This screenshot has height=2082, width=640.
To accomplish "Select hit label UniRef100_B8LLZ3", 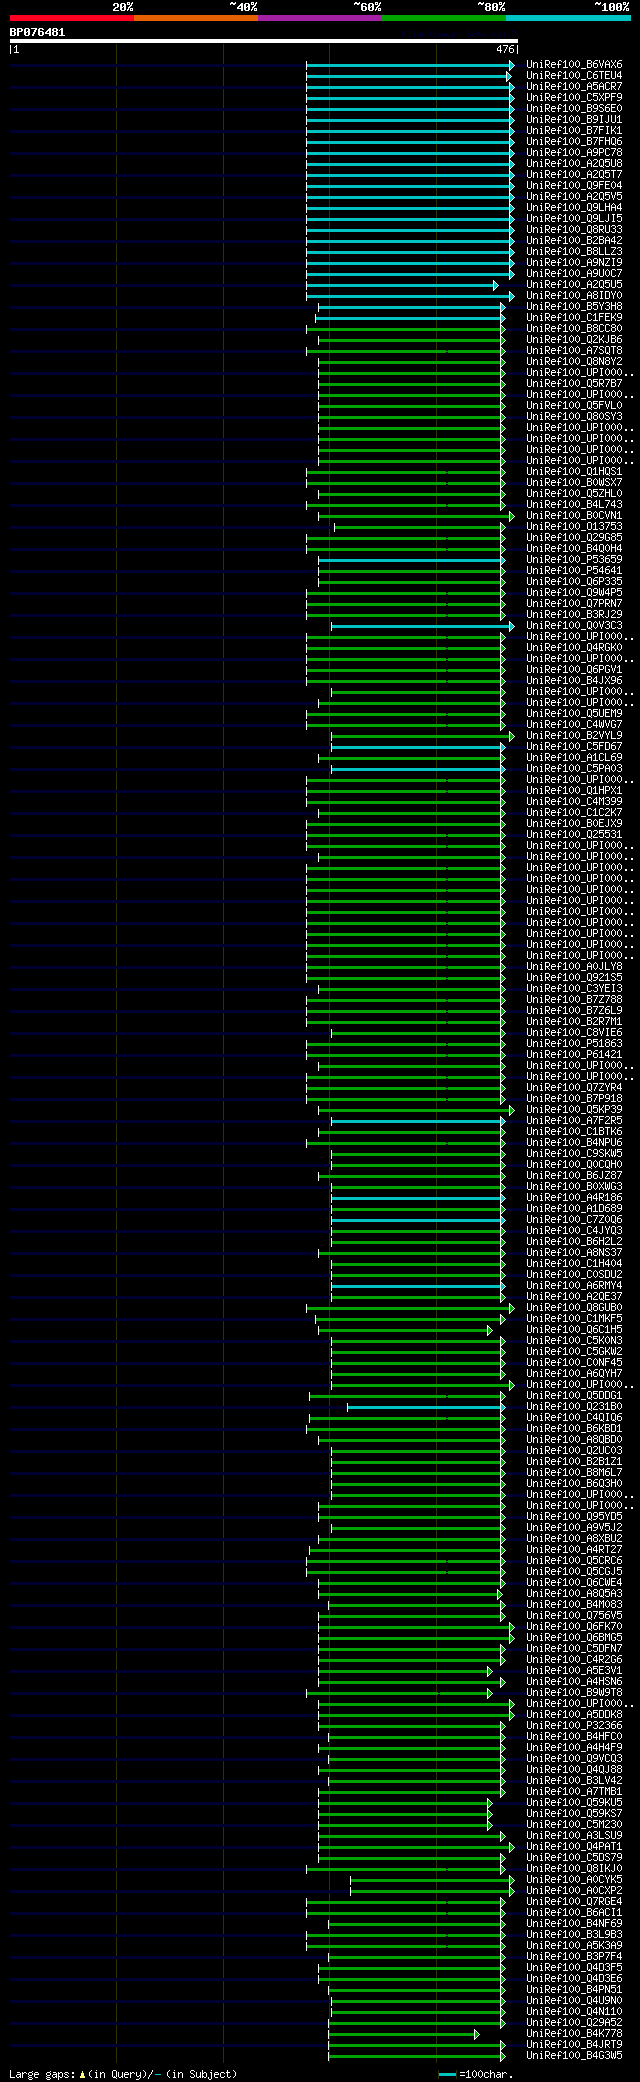I will (x=574, y=252).
